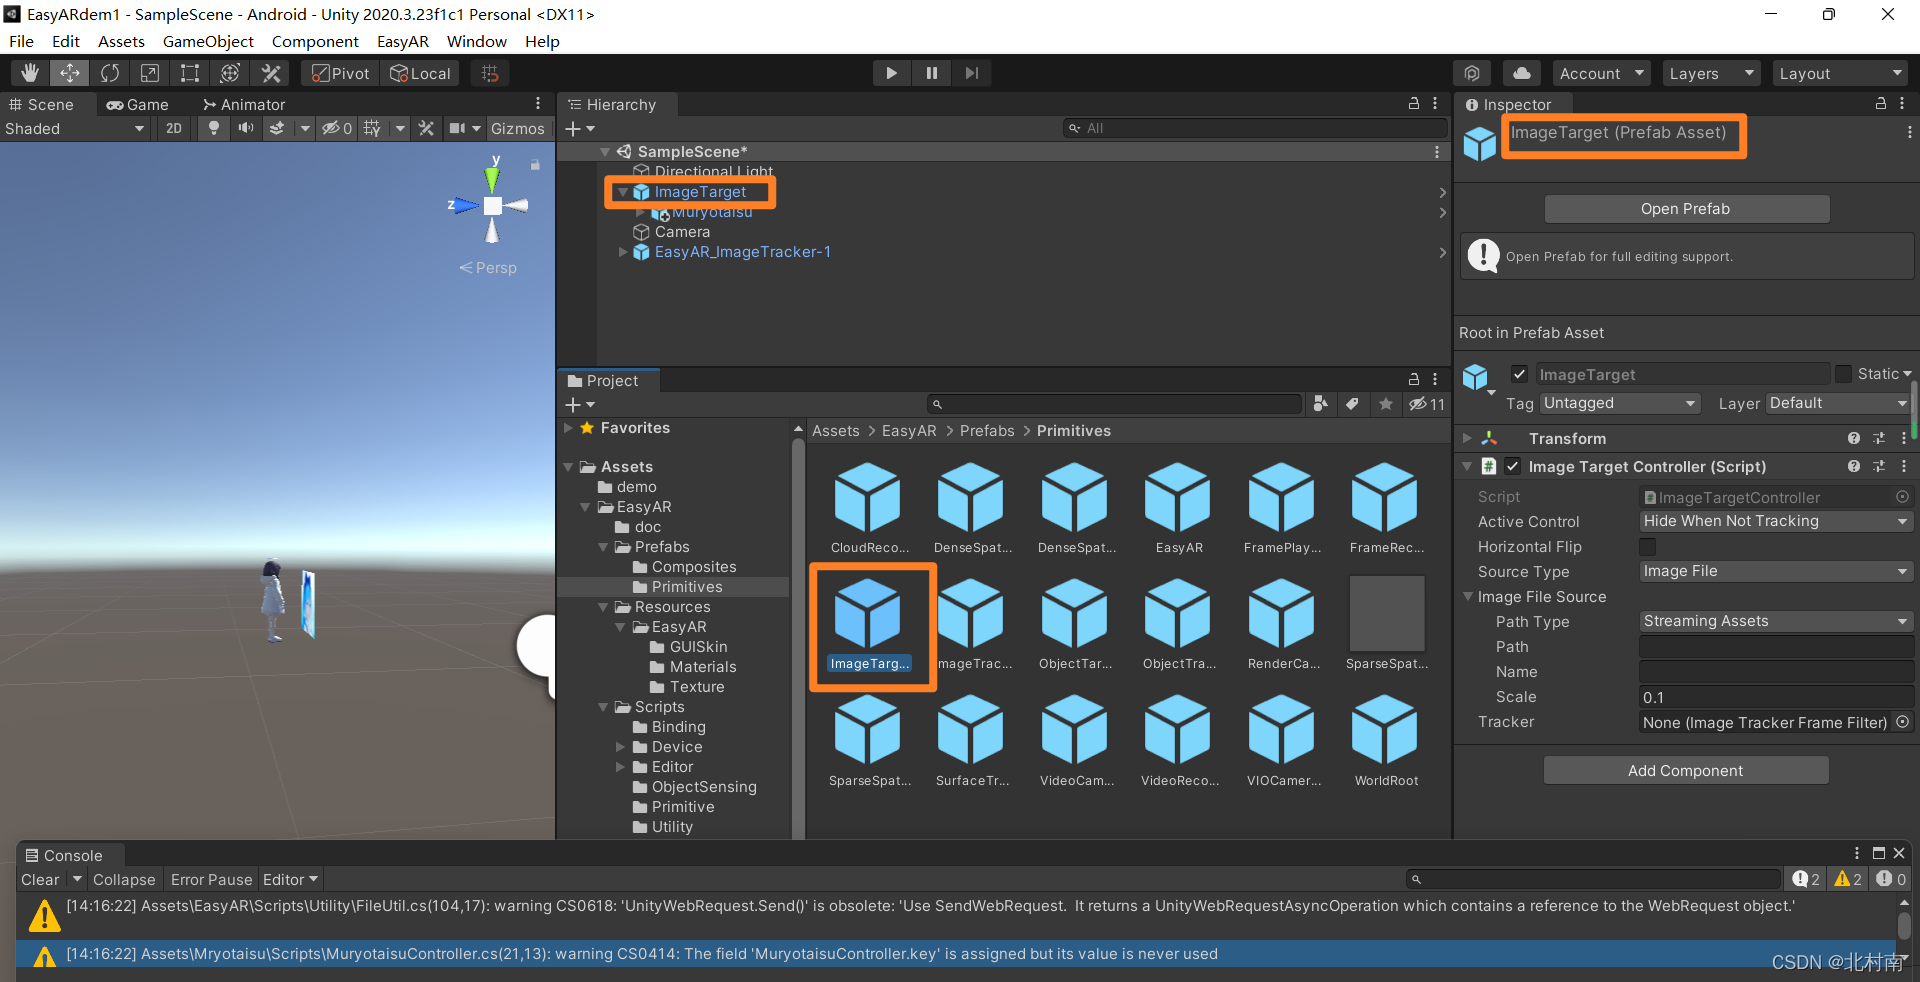Toggle grid snapping icon in toolbar
The width and height of the screenshot is (1920, 982).
490,73
